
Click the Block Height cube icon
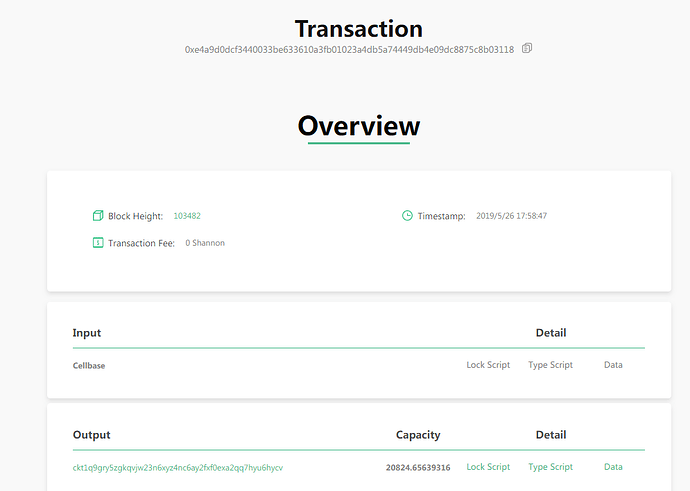98,216
